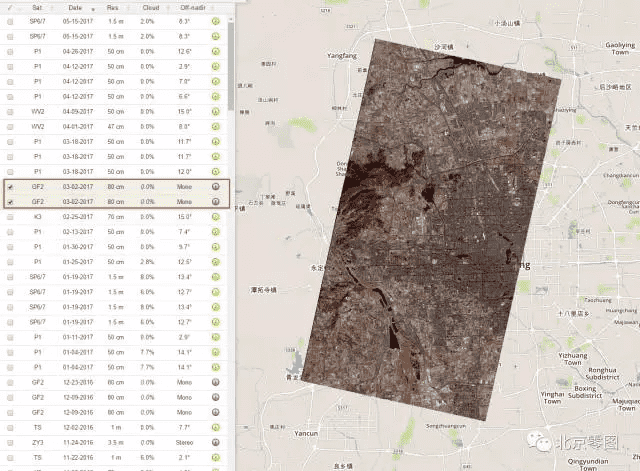
Task: Click the green icon for K3 02-25-2017
Action: click(216, 217)
